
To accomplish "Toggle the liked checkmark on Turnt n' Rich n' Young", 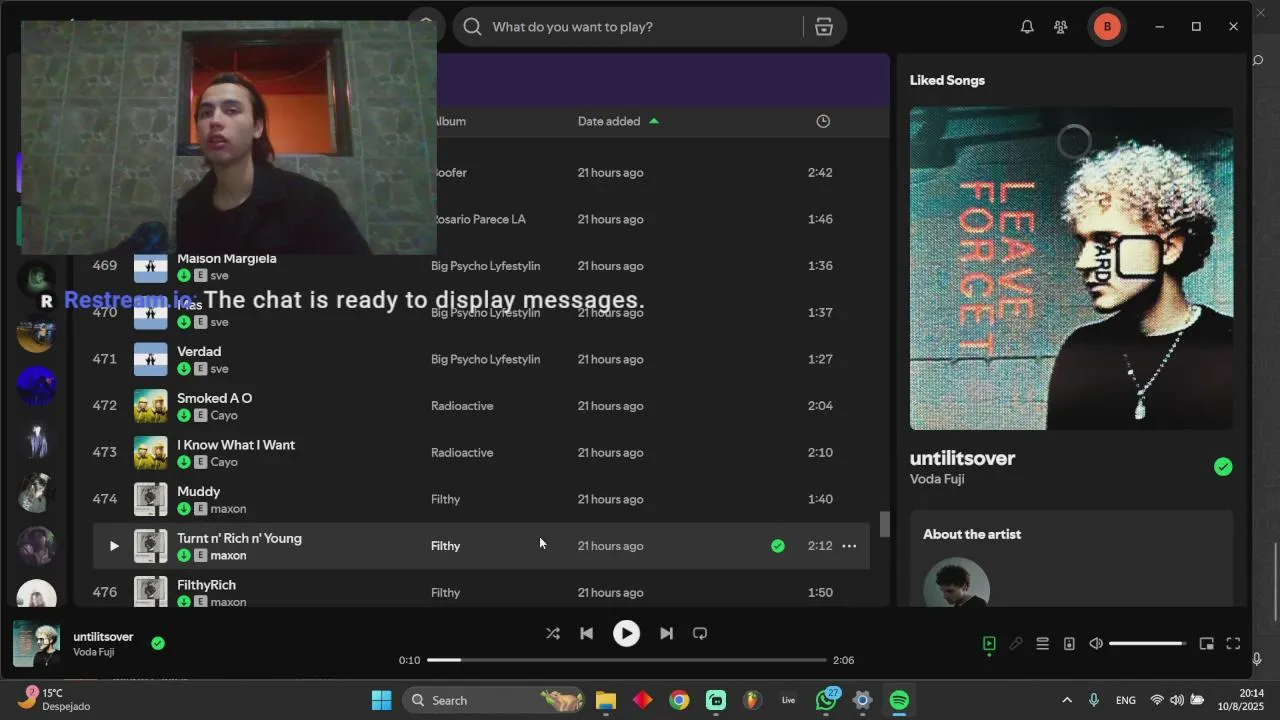I will click(778, 546).
